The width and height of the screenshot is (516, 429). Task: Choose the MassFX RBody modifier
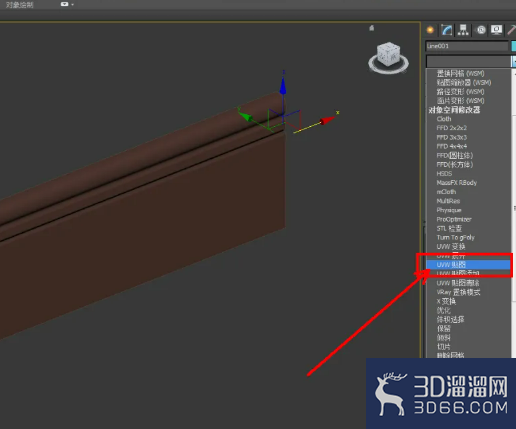pos(457,183)
